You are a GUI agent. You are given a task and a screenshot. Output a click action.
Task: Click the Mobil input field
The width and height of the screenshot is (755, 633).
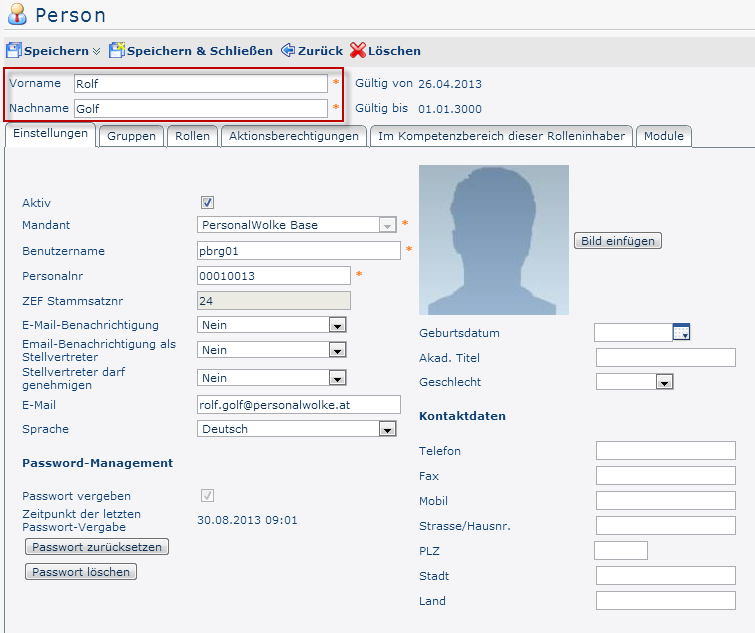pos(665,501)
